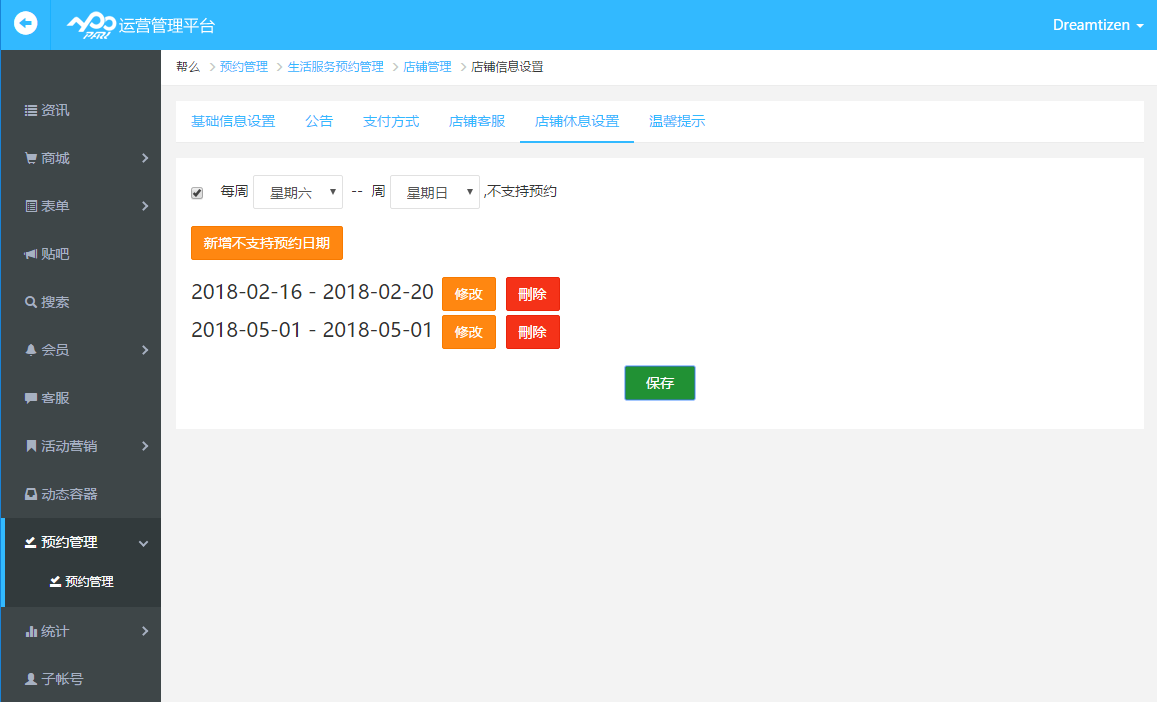This screenshot has width=1157, height=702.
Task: Click the 店铺信息设置 breadcrumb text
Action: (x=507, y=66)
